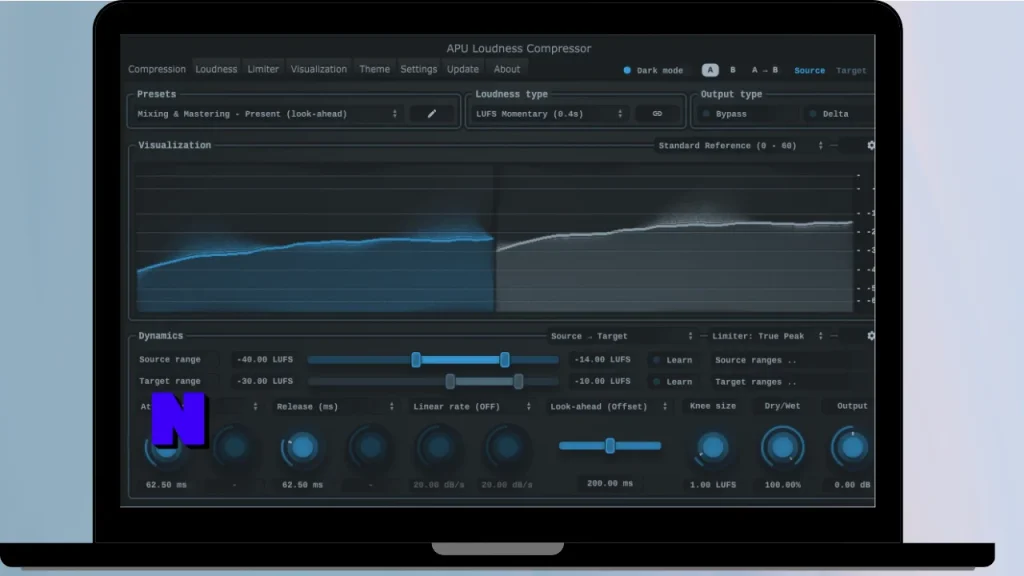Open the Limiter: True Peak dropdown

click(767, 336)
